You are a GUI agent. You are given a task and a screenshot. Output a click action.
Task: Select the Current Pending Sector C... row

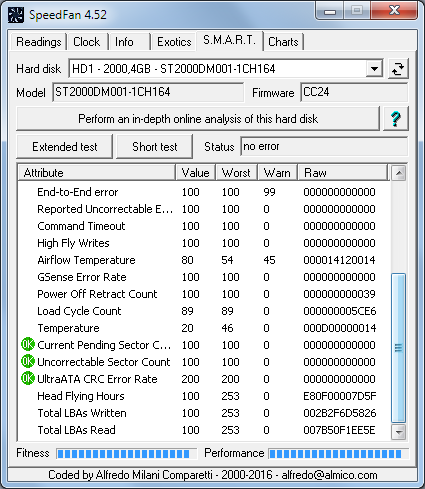203,345
